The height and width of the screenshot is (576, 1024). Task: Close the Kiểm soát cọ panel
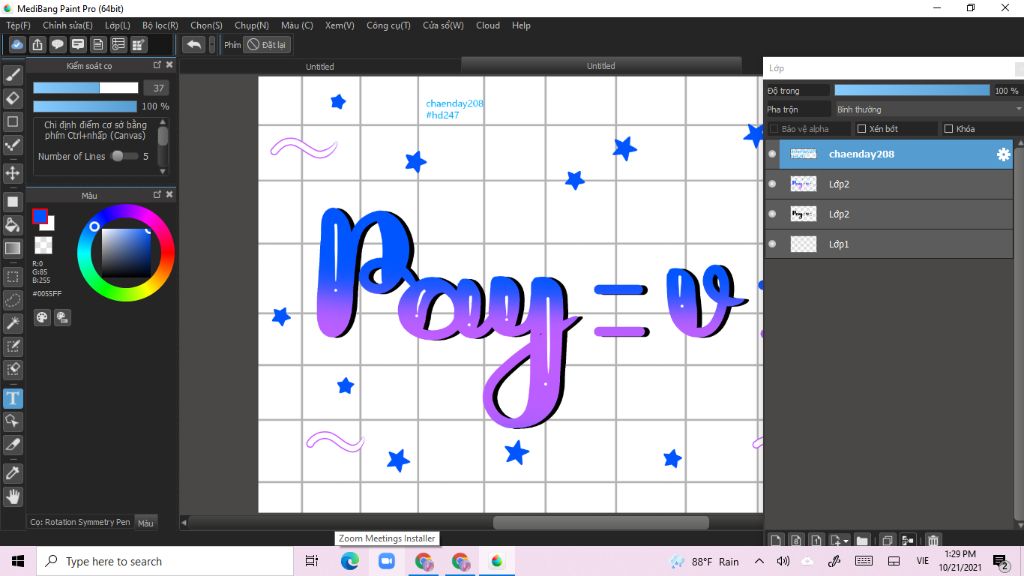click(x=169, y=65)
